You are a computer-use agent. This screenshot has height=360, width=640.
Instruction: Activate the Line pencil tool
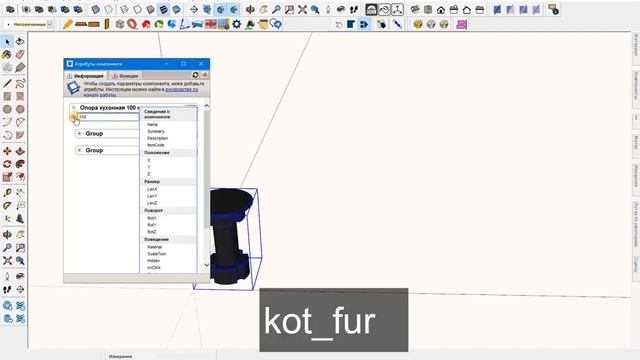coord(7,84)
